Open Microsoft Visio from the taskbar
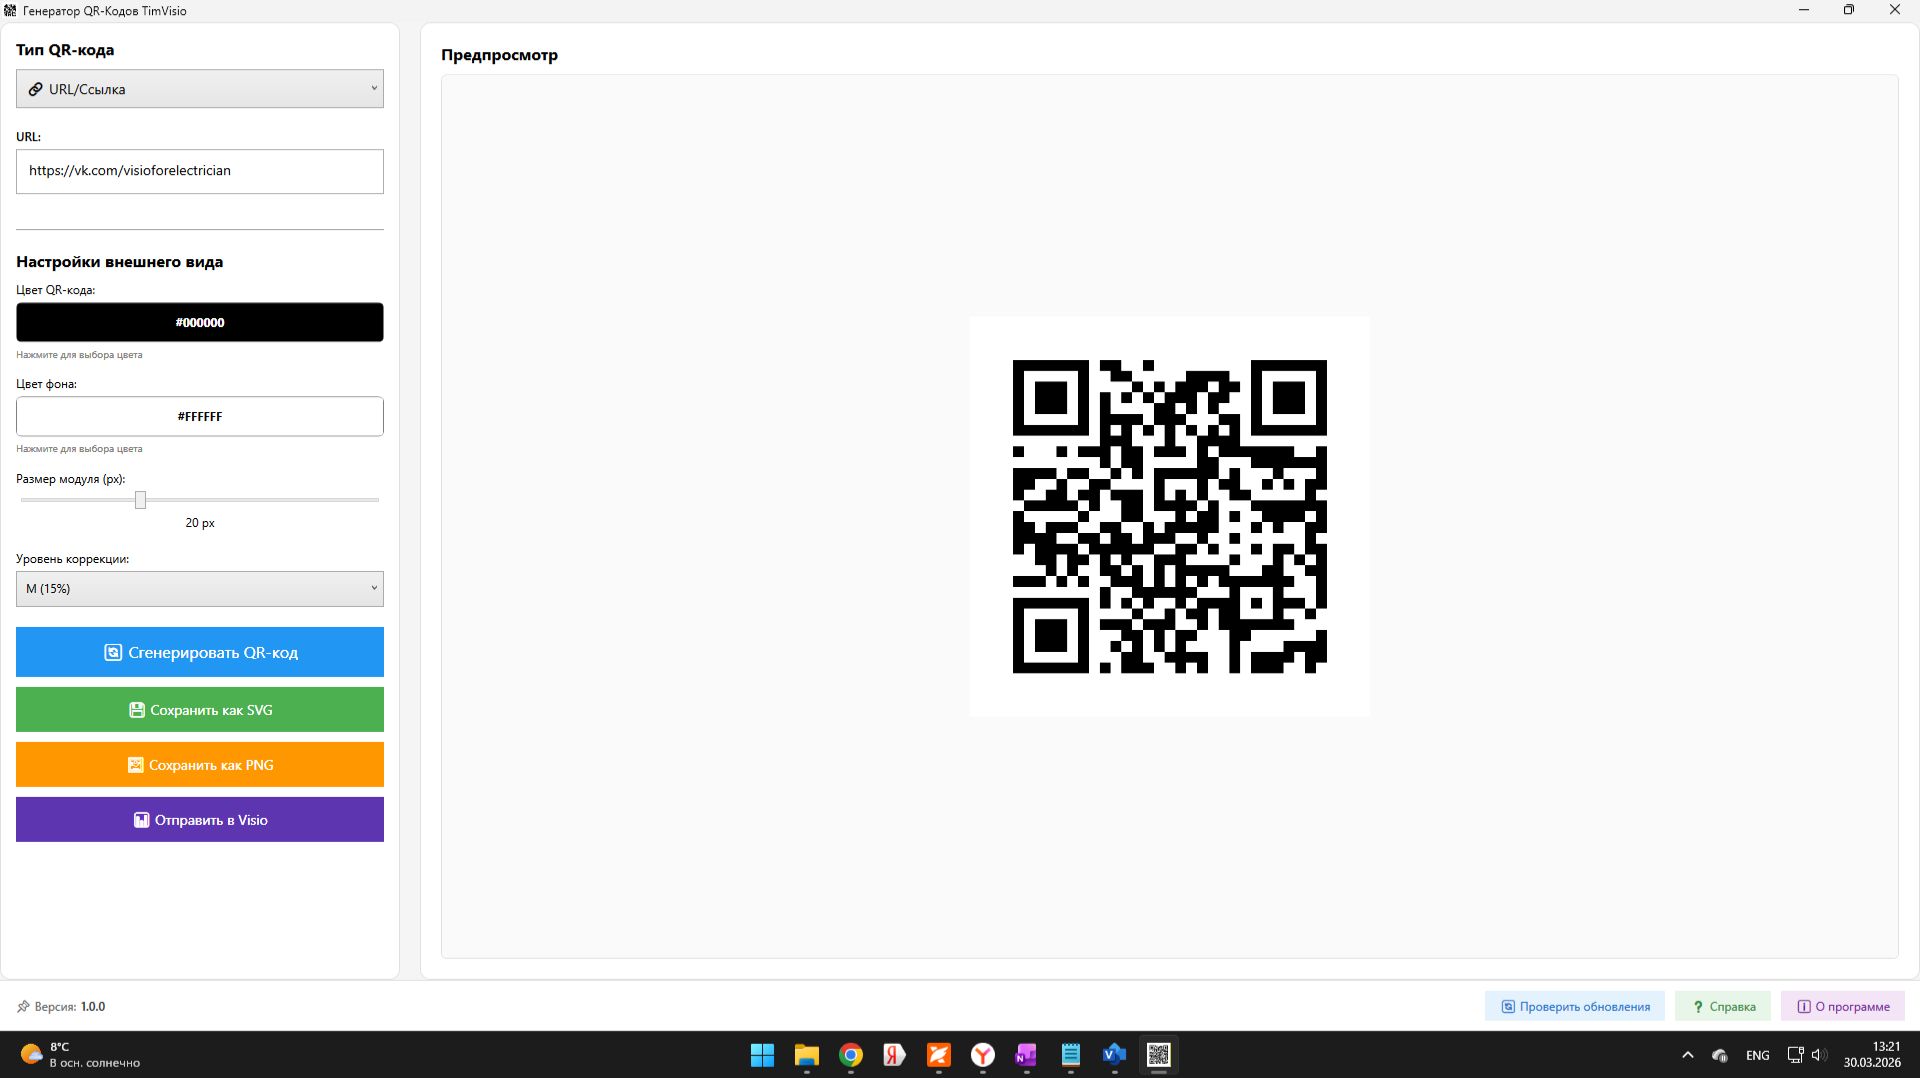The image size is (1920, 1078). (1115, 1055)
